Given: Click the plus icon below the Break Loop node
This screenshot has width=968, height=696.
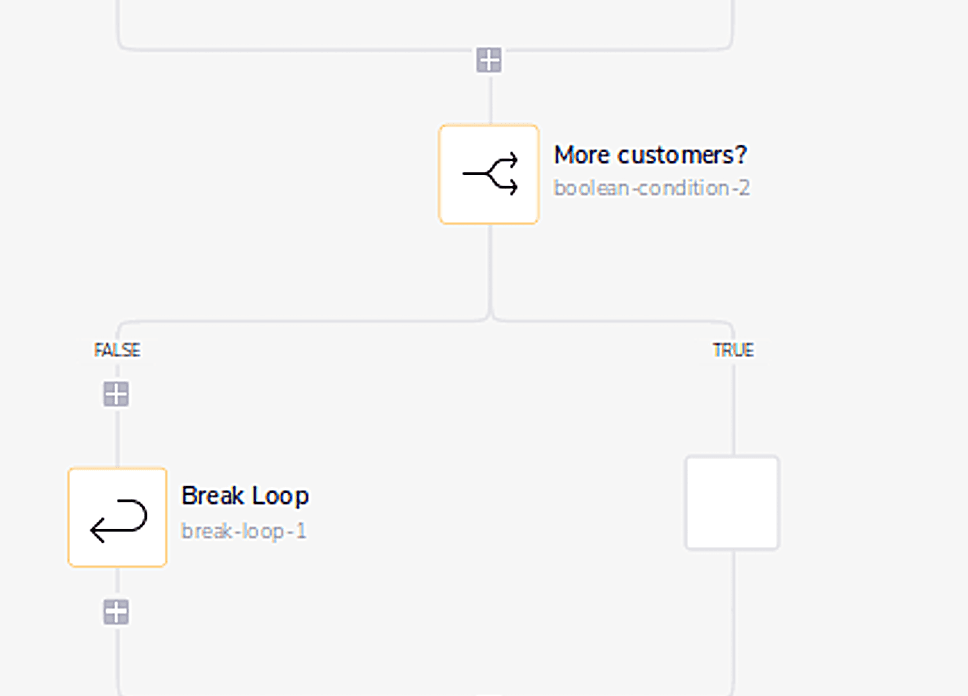Looking at the screenshot, I should coord(116,609).
